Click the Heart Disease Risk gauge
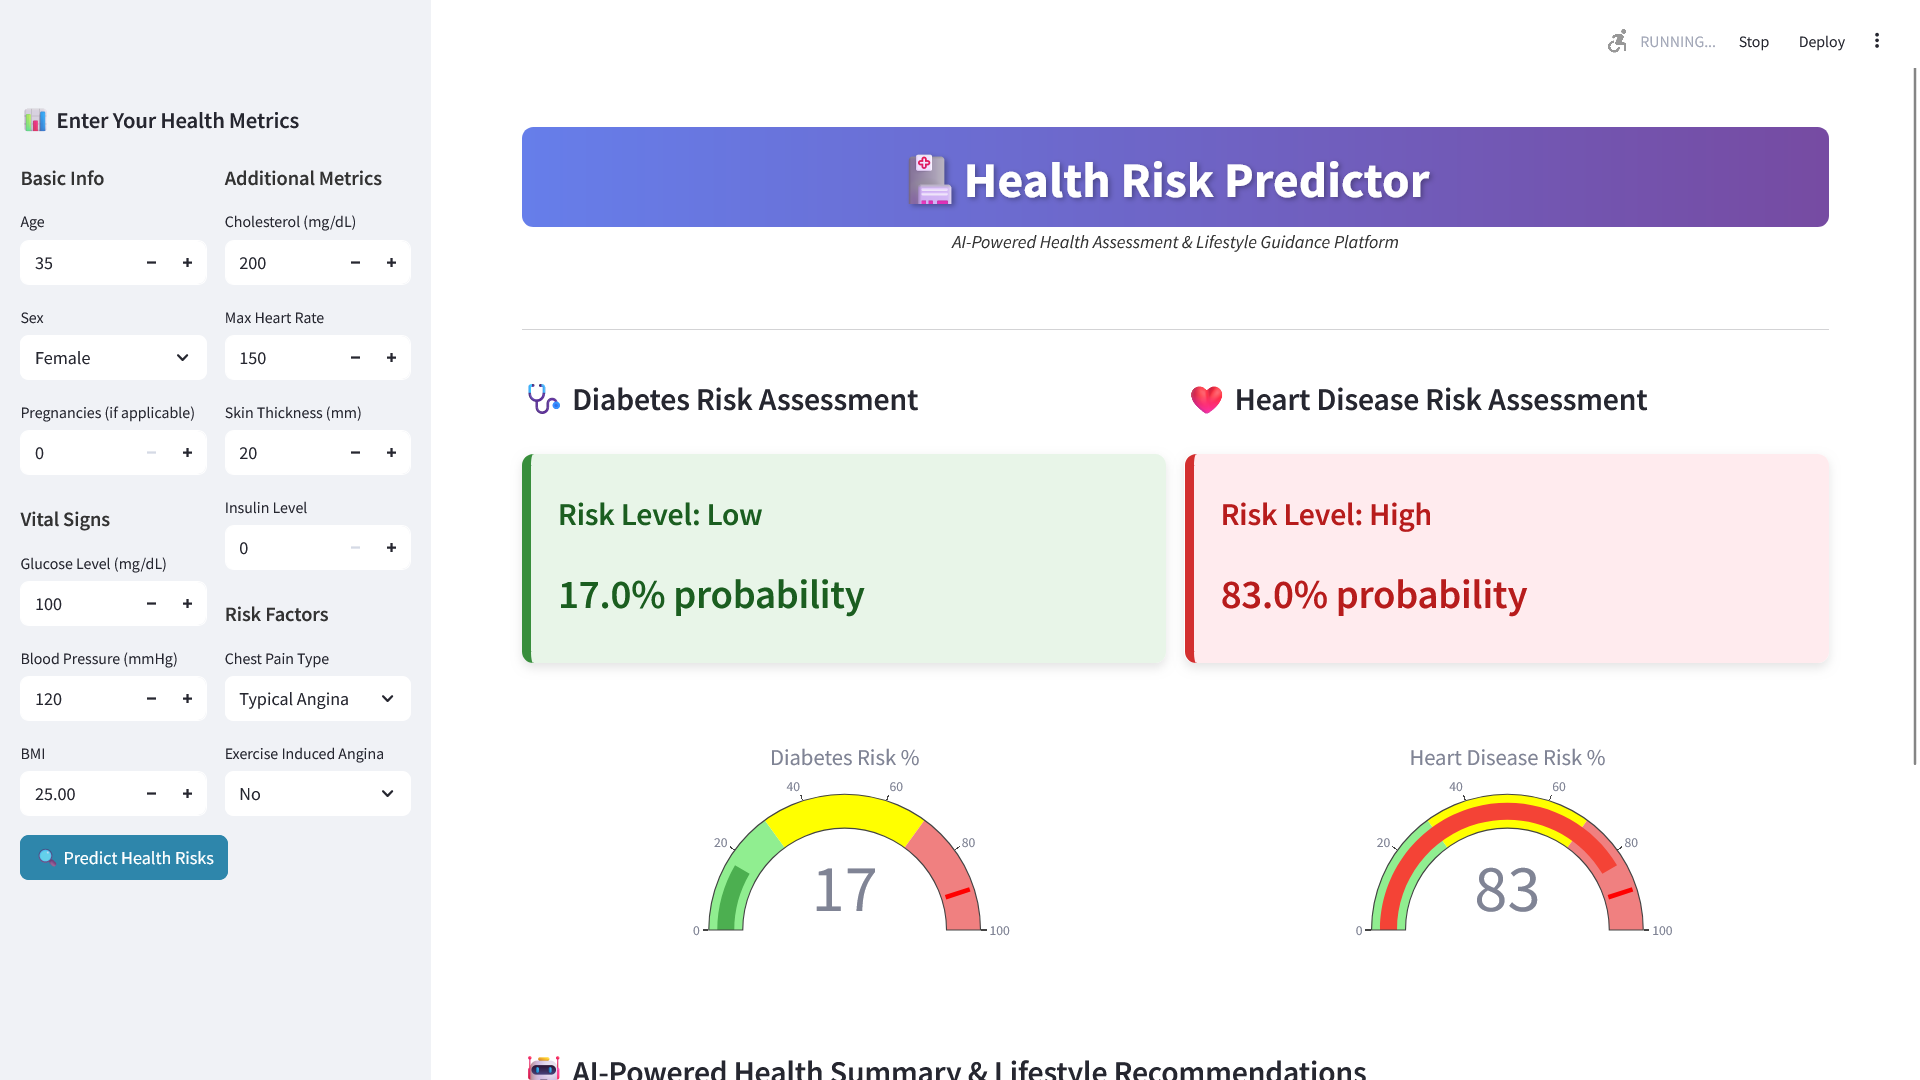The height and width of the screenshot is (1080, 1920). (1506, 860)
